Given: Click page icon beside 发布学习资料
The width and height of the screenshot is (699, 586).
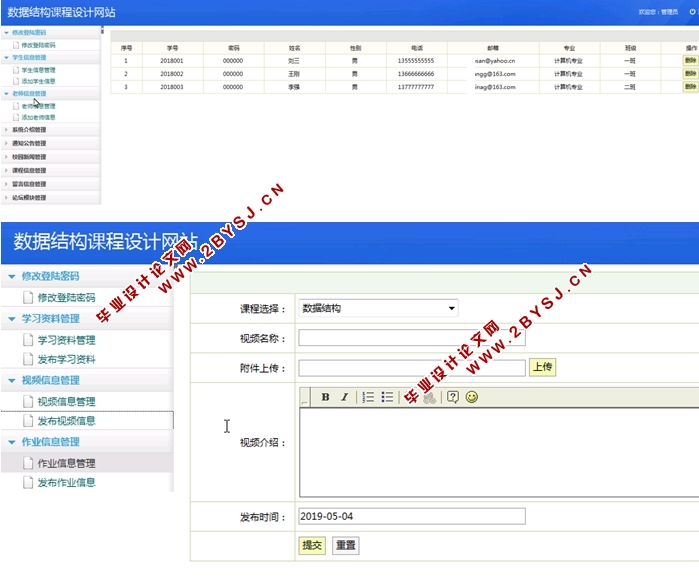Looking at the screenshot, I should click(28, 359).
